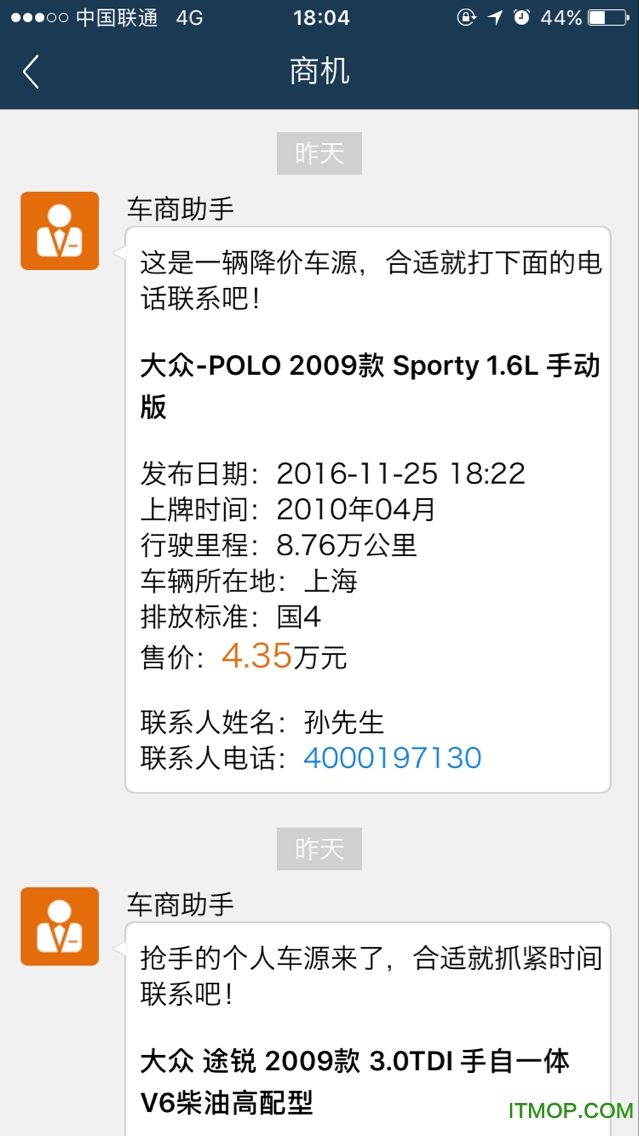This screenshot has width=639, height=1136.
Task: Open the ITMOP.COM watermark link
Action: click(x=568, y=1108)
